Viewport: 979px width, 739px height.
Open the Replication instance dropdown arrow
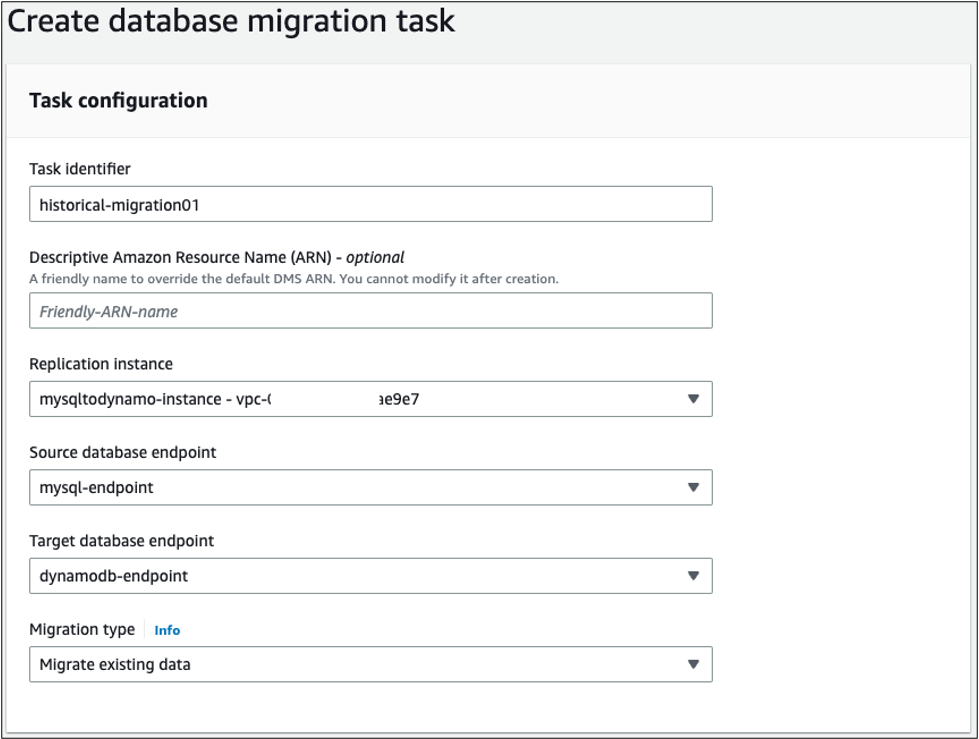(x=694, y=399)
